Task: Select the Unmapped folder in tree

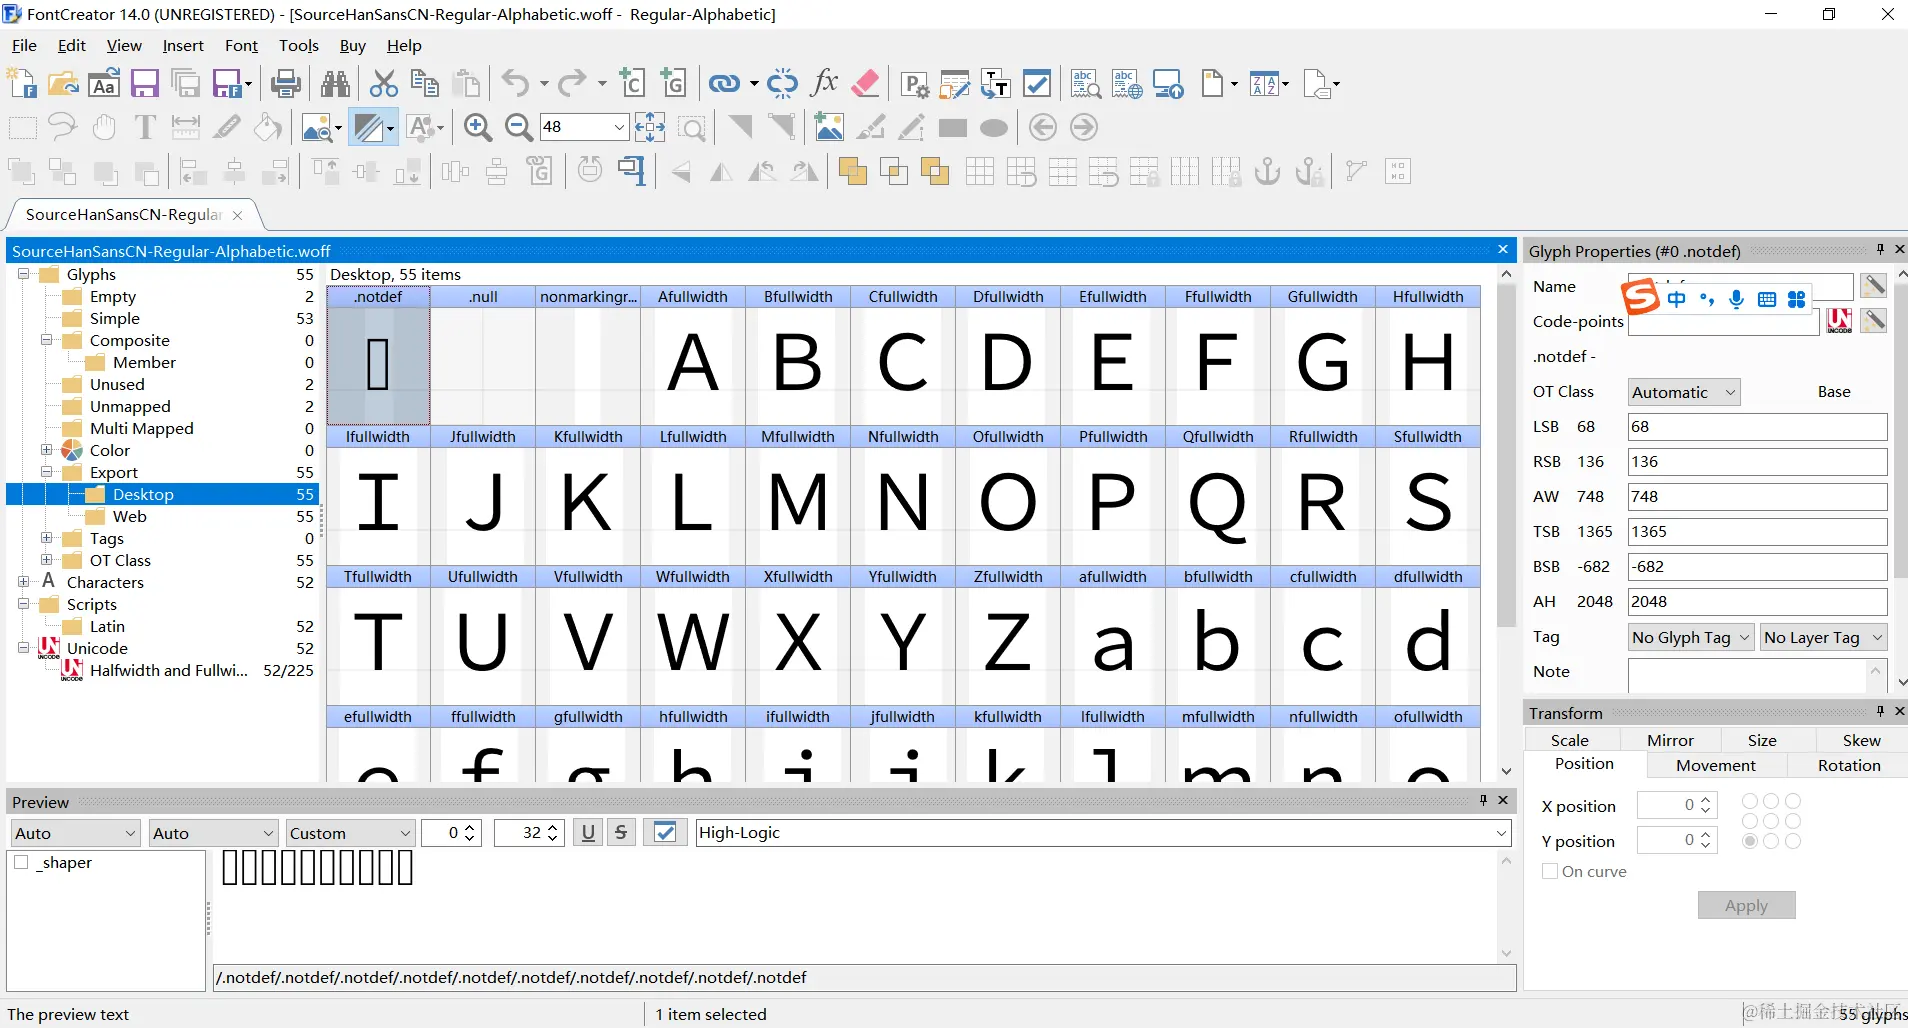Action: pyautogui.click(x=130, y=406)
